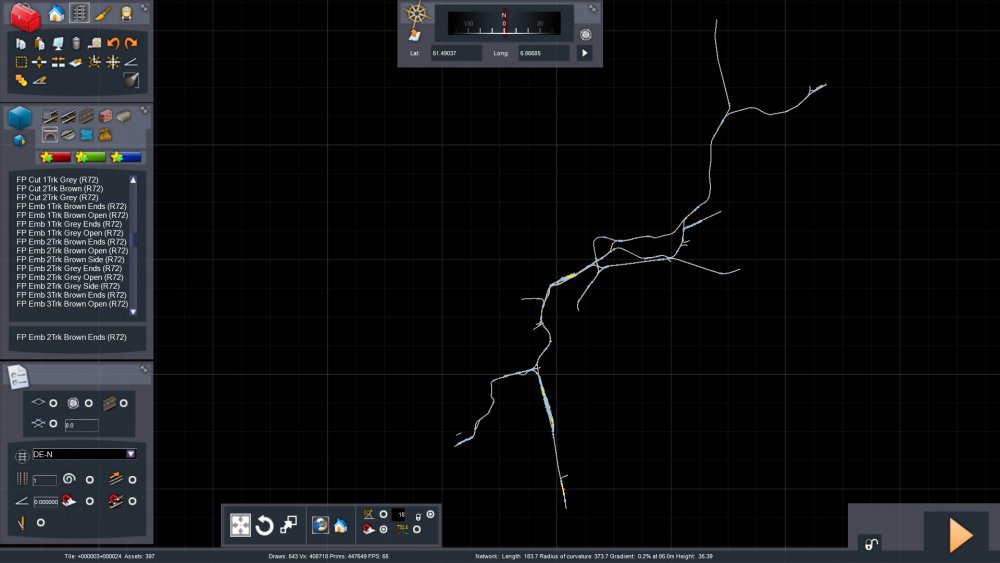Viewport: 1000px width, 563px height.
Task: Select the tunnel arch asset category
Action: coord(48,134)
